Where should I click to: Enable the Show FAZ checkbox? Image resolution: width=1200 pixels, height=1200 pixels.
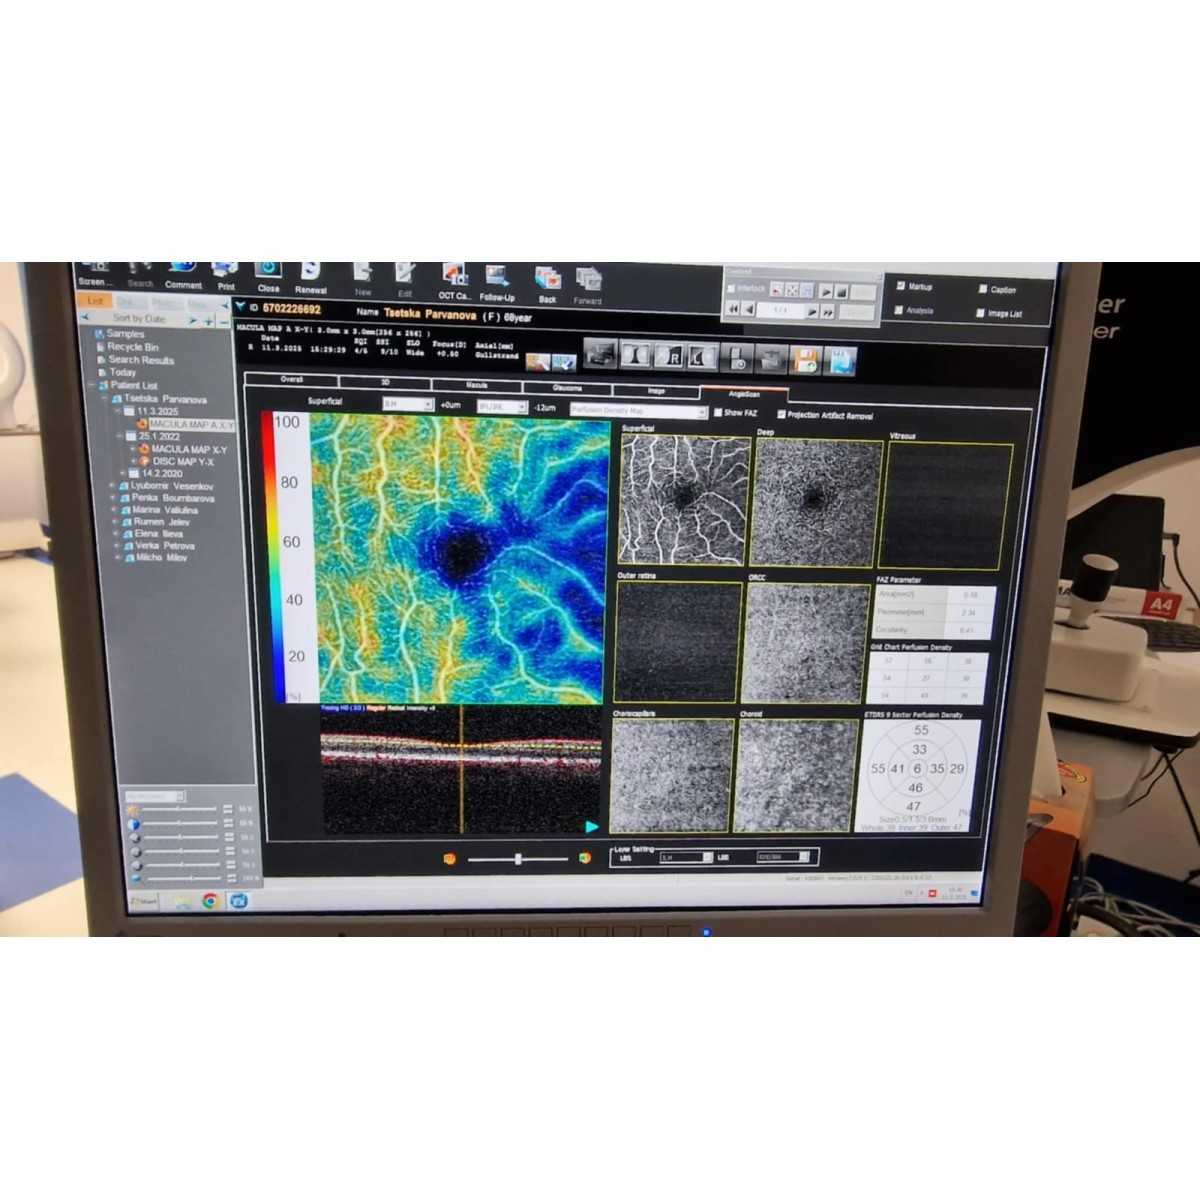pos(717,412)
